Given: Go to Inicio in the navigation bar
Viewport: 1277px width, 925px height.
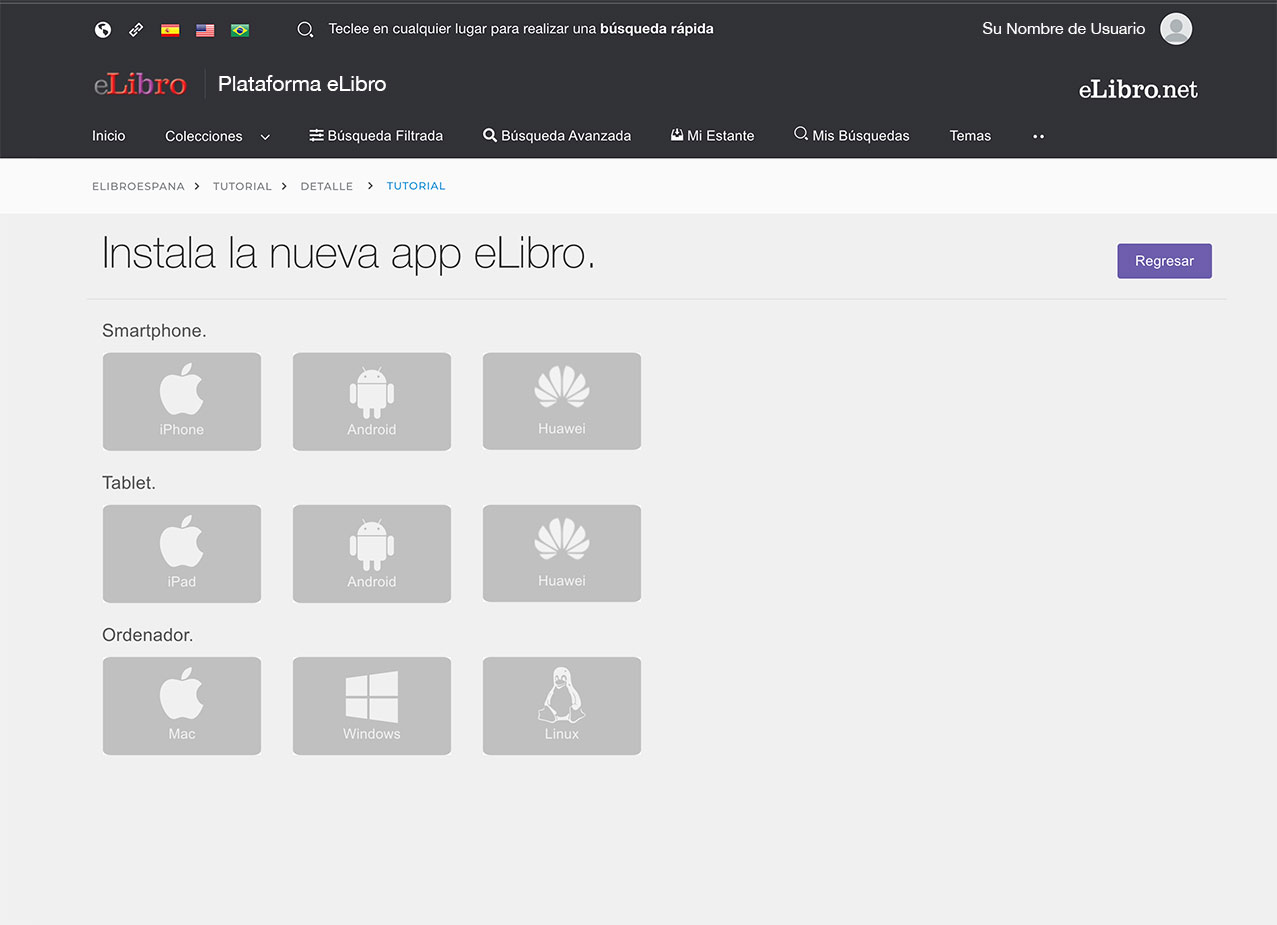Looking at the screenshot, I should [109, 136].
